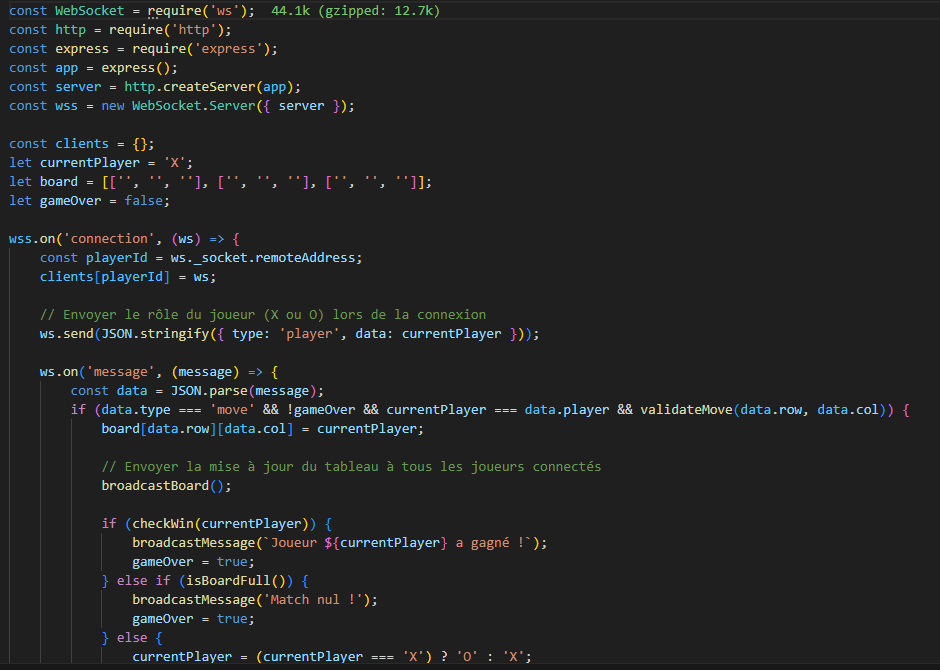Image resolution: width=940 pixels, height=670 pixels.
Task: Click the validateMove function call
Action: click(x=685, y=410)
